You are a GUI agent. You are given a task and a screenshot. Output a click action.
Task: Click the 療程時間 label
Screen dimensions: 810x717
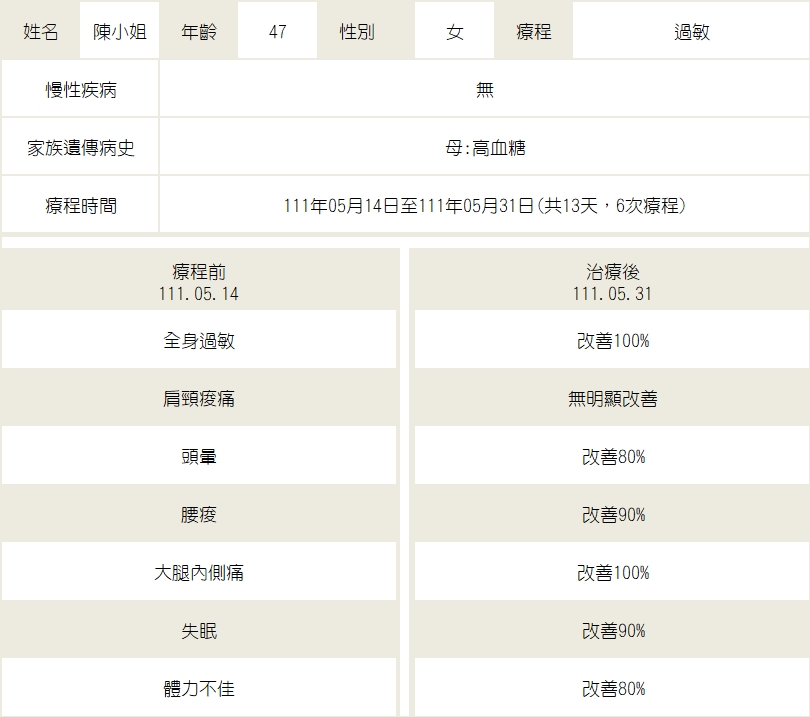(80, 205)
